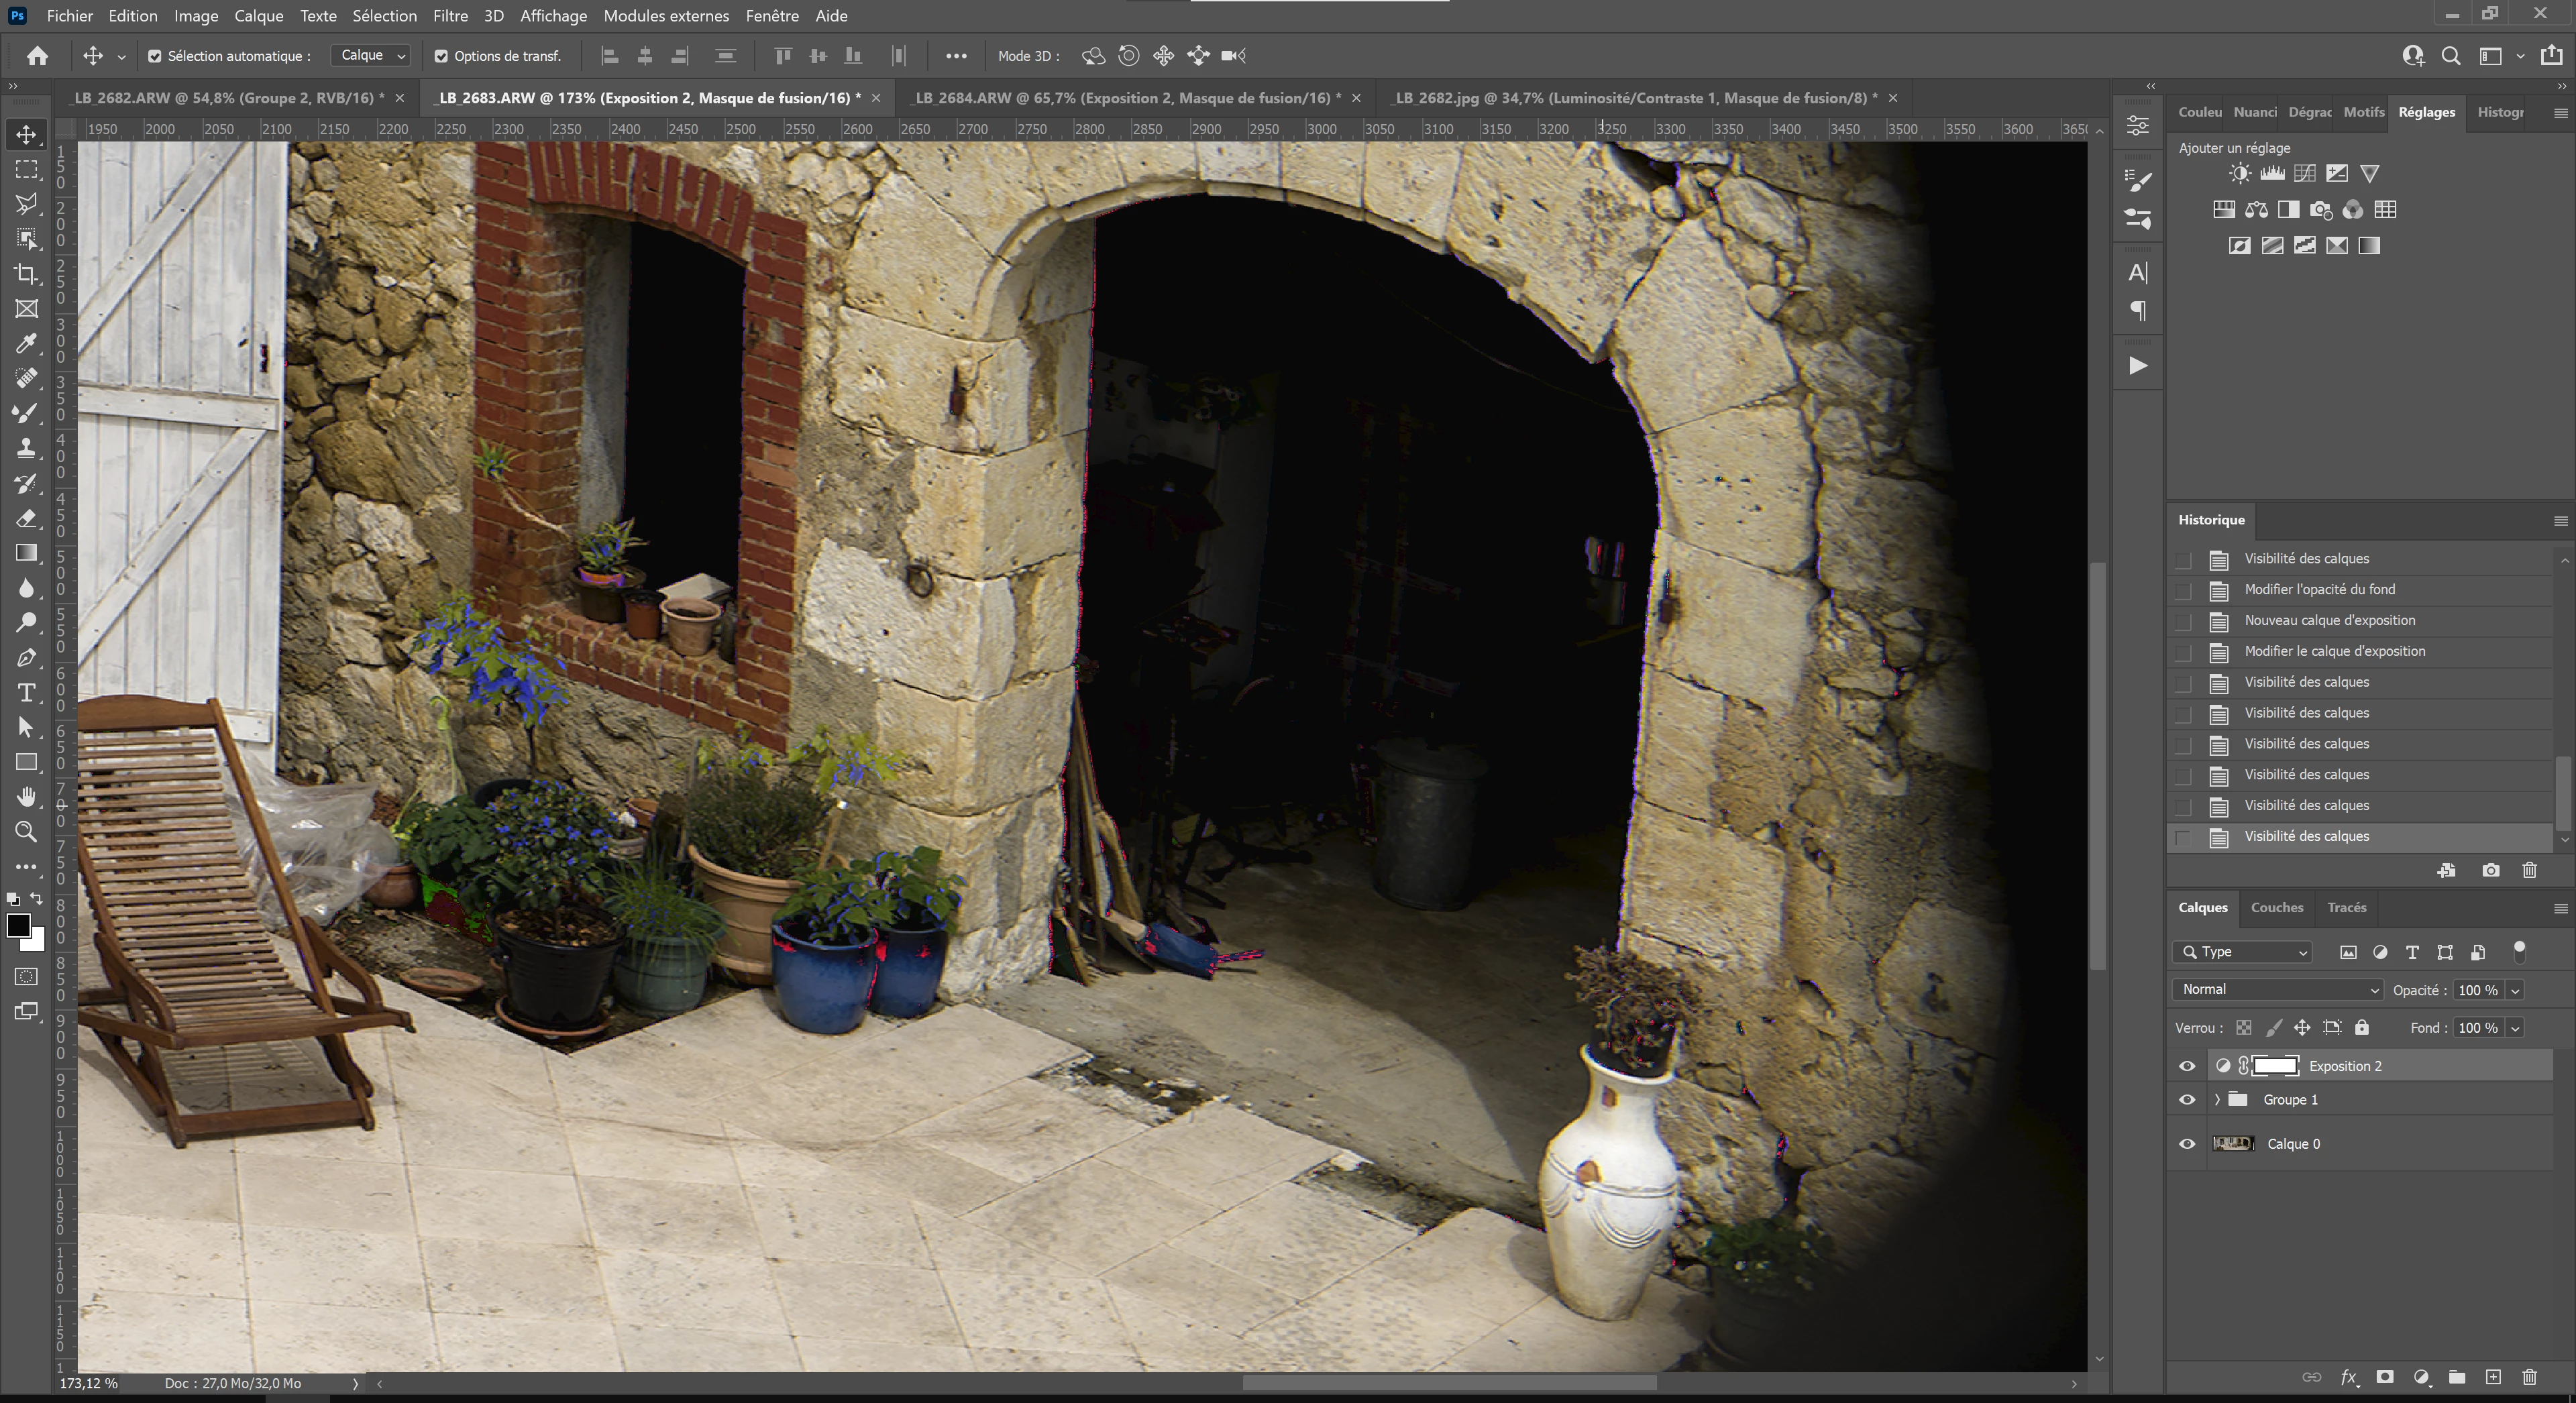Select the Nouveau calque d'exposition history state
This screenshot has width=2576, height=1403.
[2329, 620]
